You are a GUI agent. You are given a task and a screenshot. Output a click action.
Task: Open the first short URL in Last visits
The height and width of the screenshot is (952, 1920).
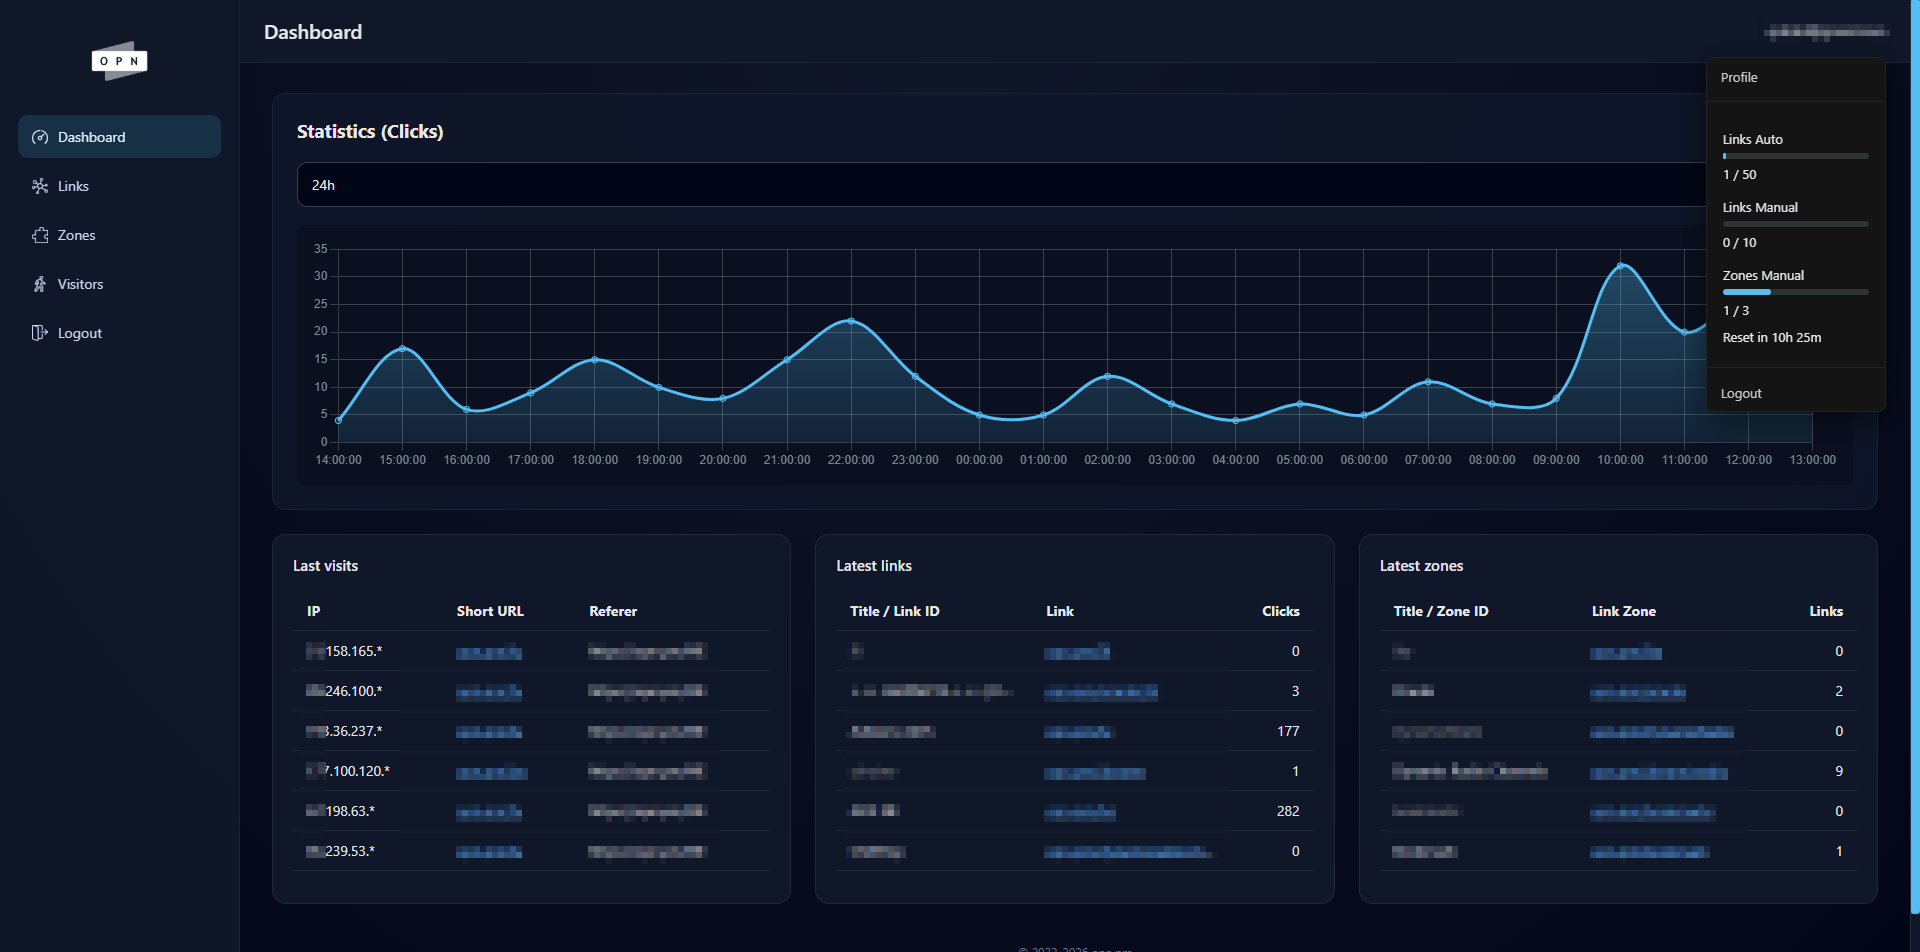(489, 651)
